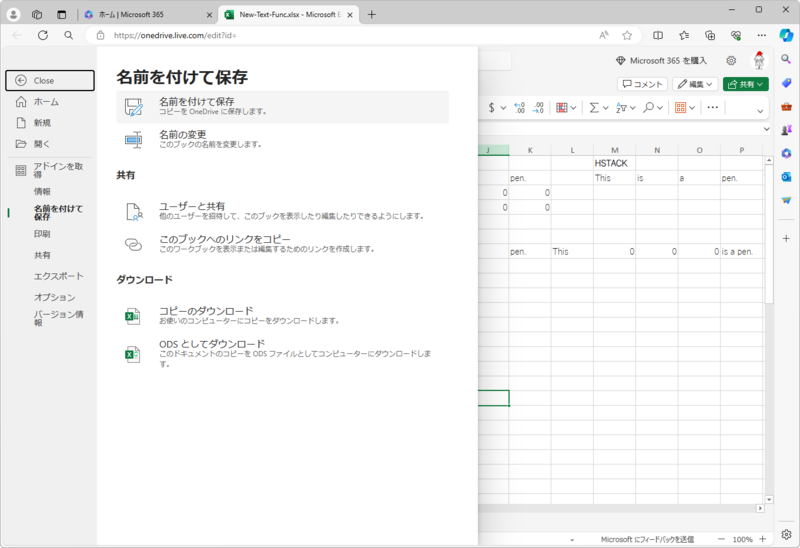The width and height of the screenshot is (800, 548).
Task: Open the ribbon more options ellipsis
Action: point(713,108)
